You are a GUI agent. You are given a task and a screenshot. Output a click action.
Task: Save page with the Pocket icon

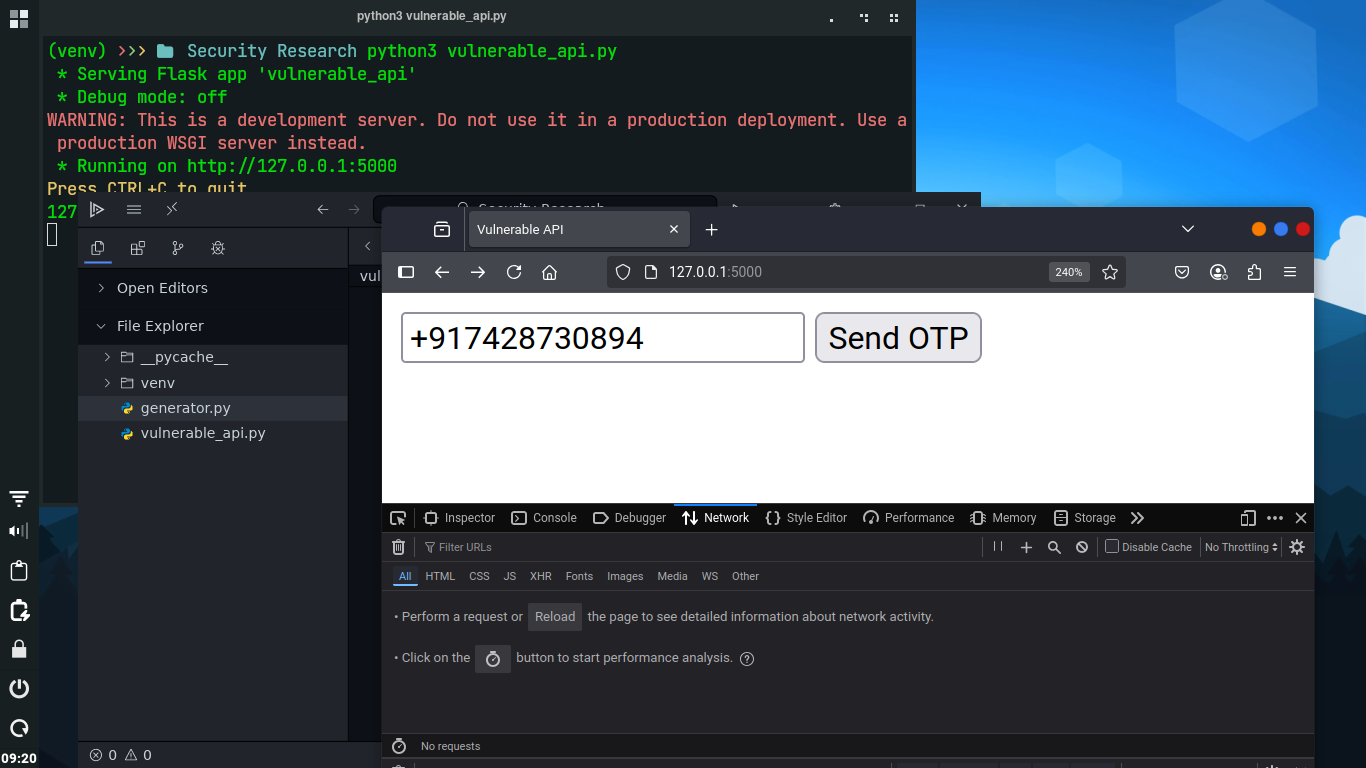(1182, 271)
